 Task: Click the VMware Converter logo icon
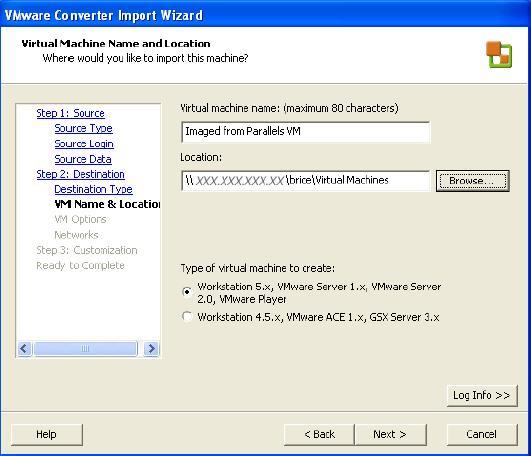pyautogui.click(x=499, y=55)
